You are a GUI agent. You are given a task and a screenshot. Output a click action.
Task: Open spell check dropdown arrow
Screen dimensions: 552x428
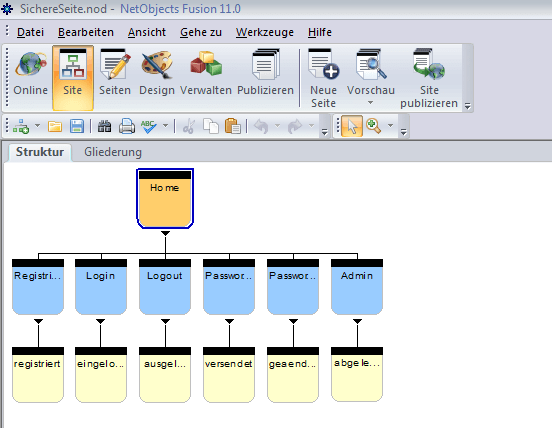(x=165, y=126)
